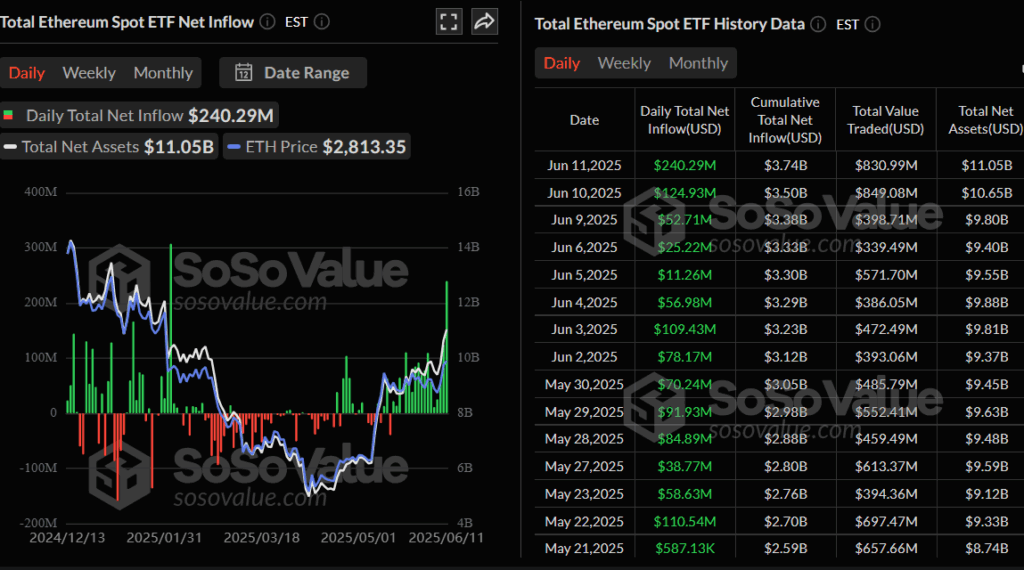This screenshot has height=570, width=1024.
Task: Click info icon beside Net Inflow title
Action: (x=267, y=21)
